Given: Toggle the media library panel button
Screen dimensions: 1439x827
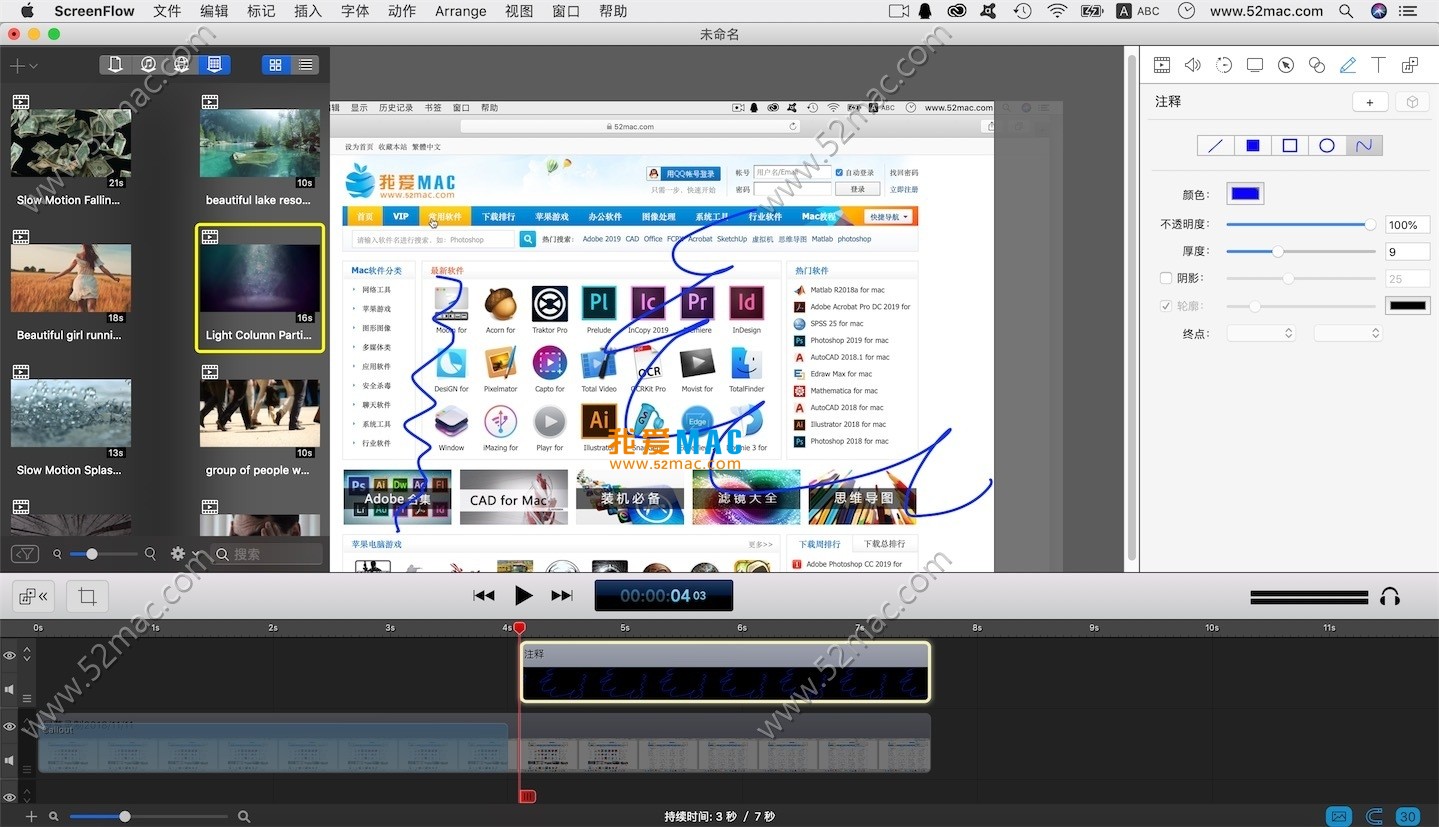Looking at the screenshot, I should click(x=33, y=597).
